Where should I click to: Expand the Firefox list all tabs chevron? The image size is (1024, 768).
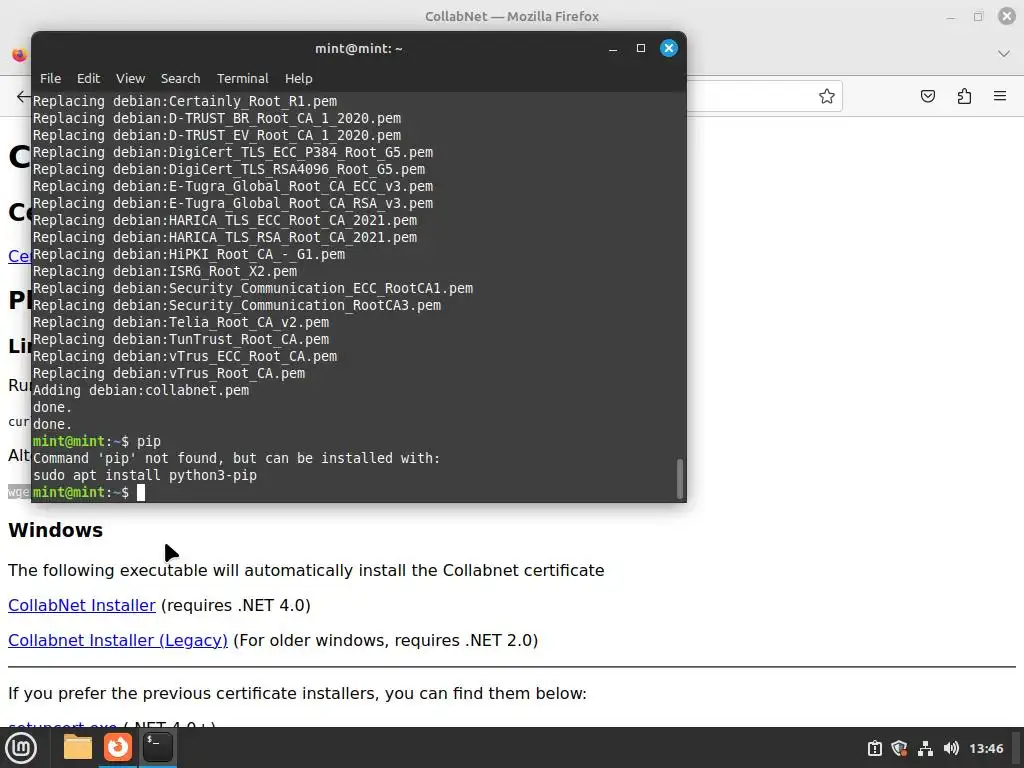point(1004,54)
